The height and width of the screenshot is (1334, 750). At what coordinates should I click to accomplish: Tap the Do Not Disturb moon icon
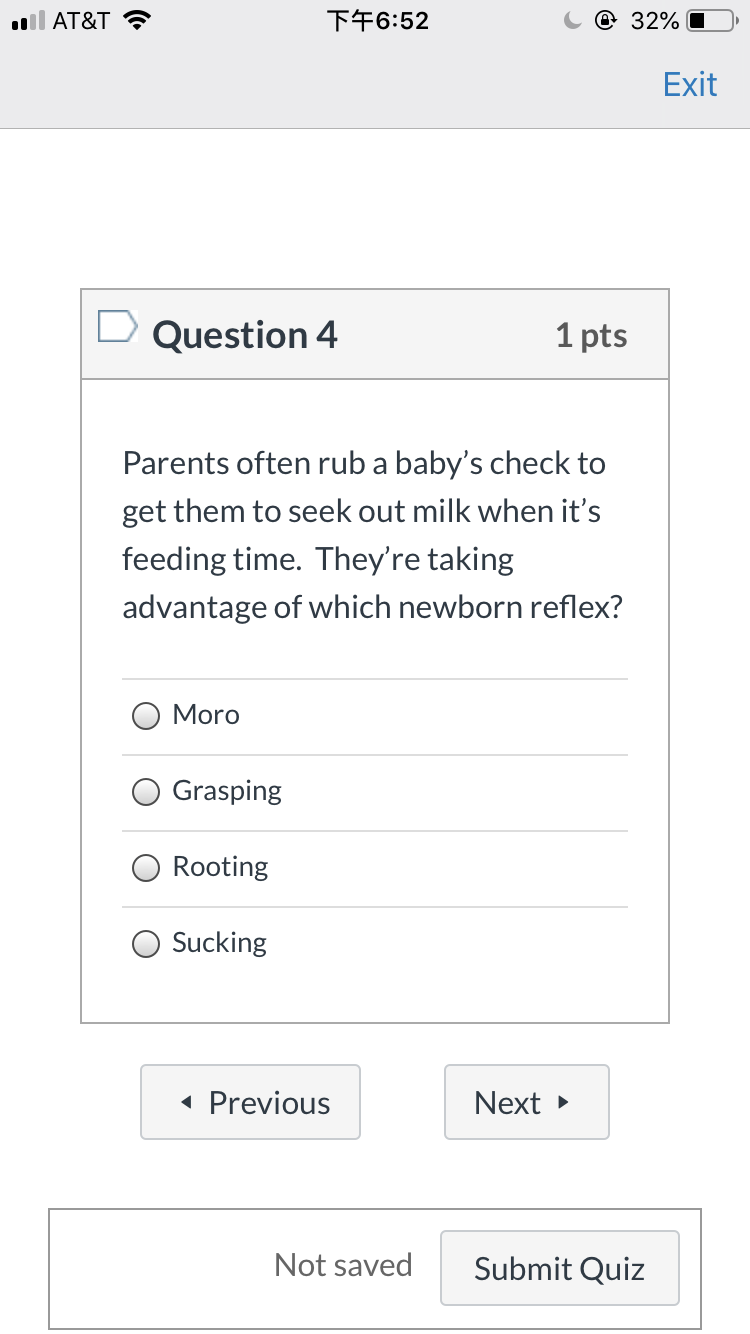tap(571, 21)
